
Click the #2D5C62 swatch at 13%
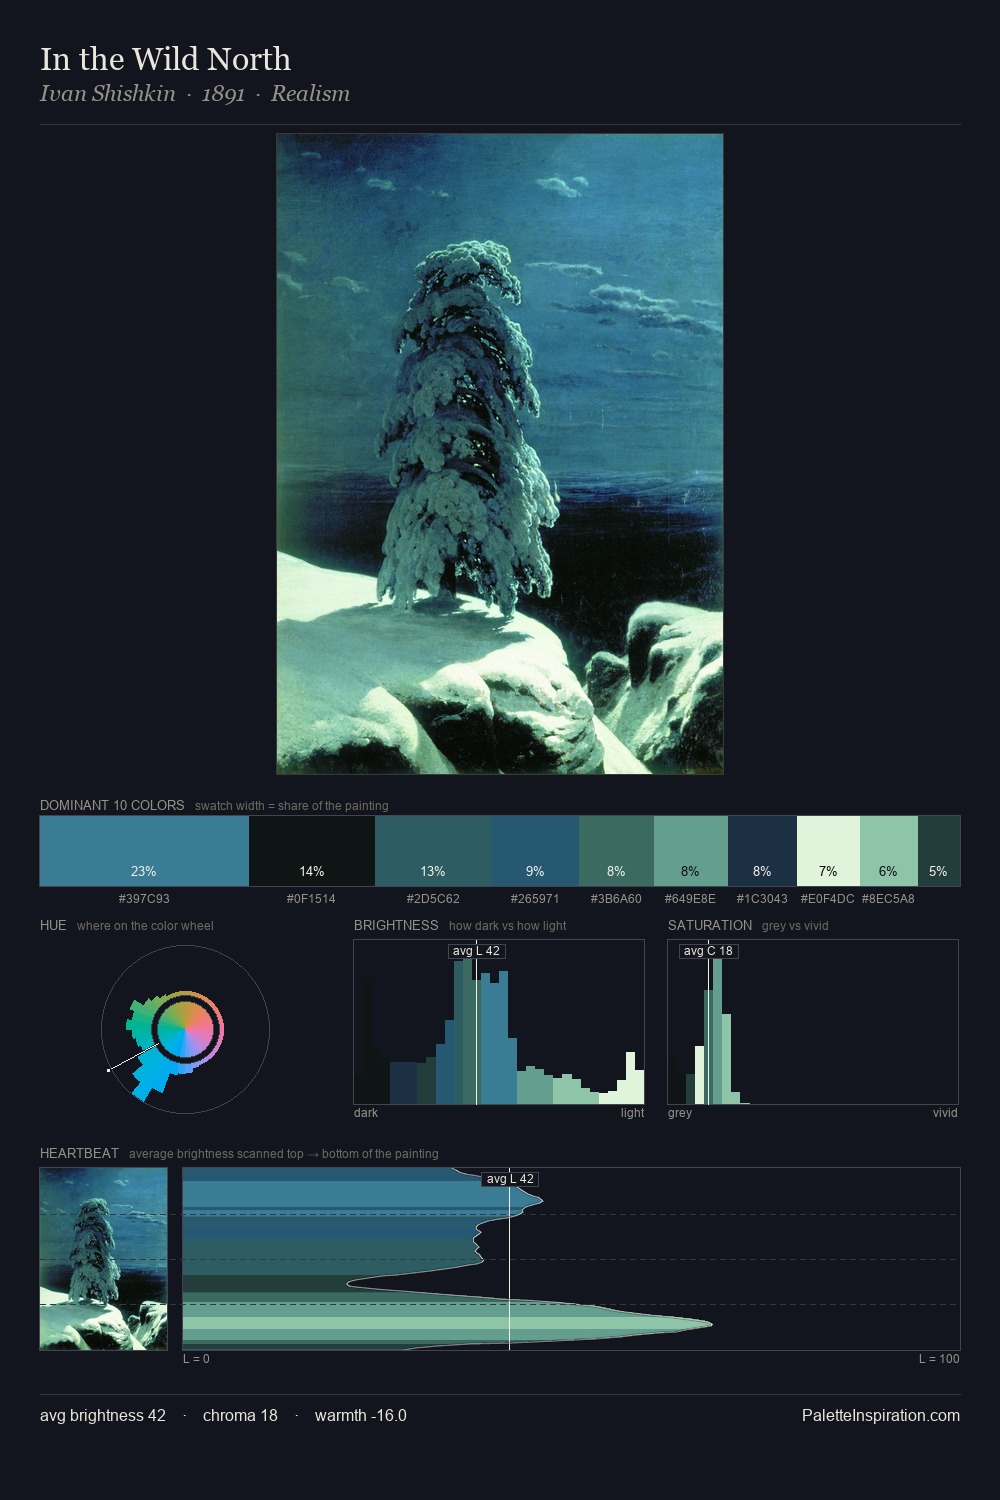click(x=433, y=851)
